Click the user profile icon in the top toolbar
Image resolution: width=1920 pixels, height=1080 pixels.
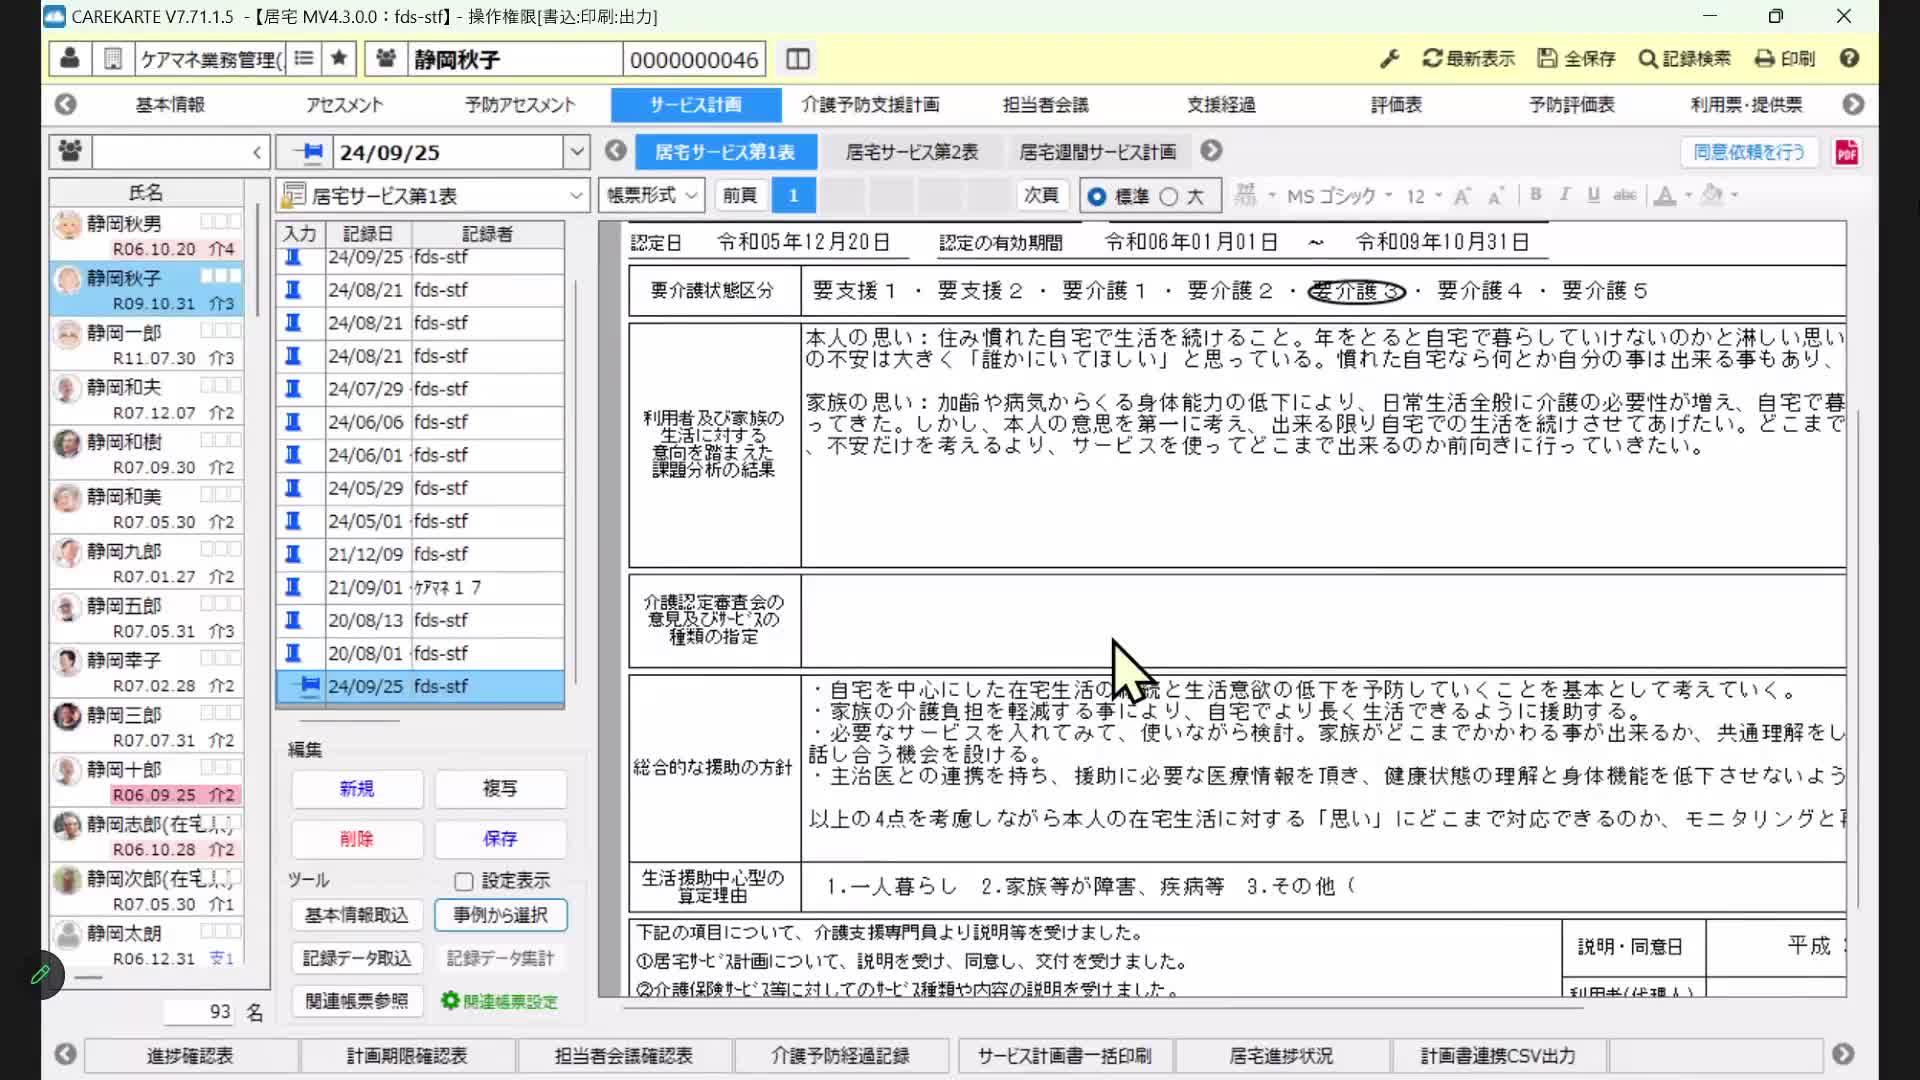70,59
